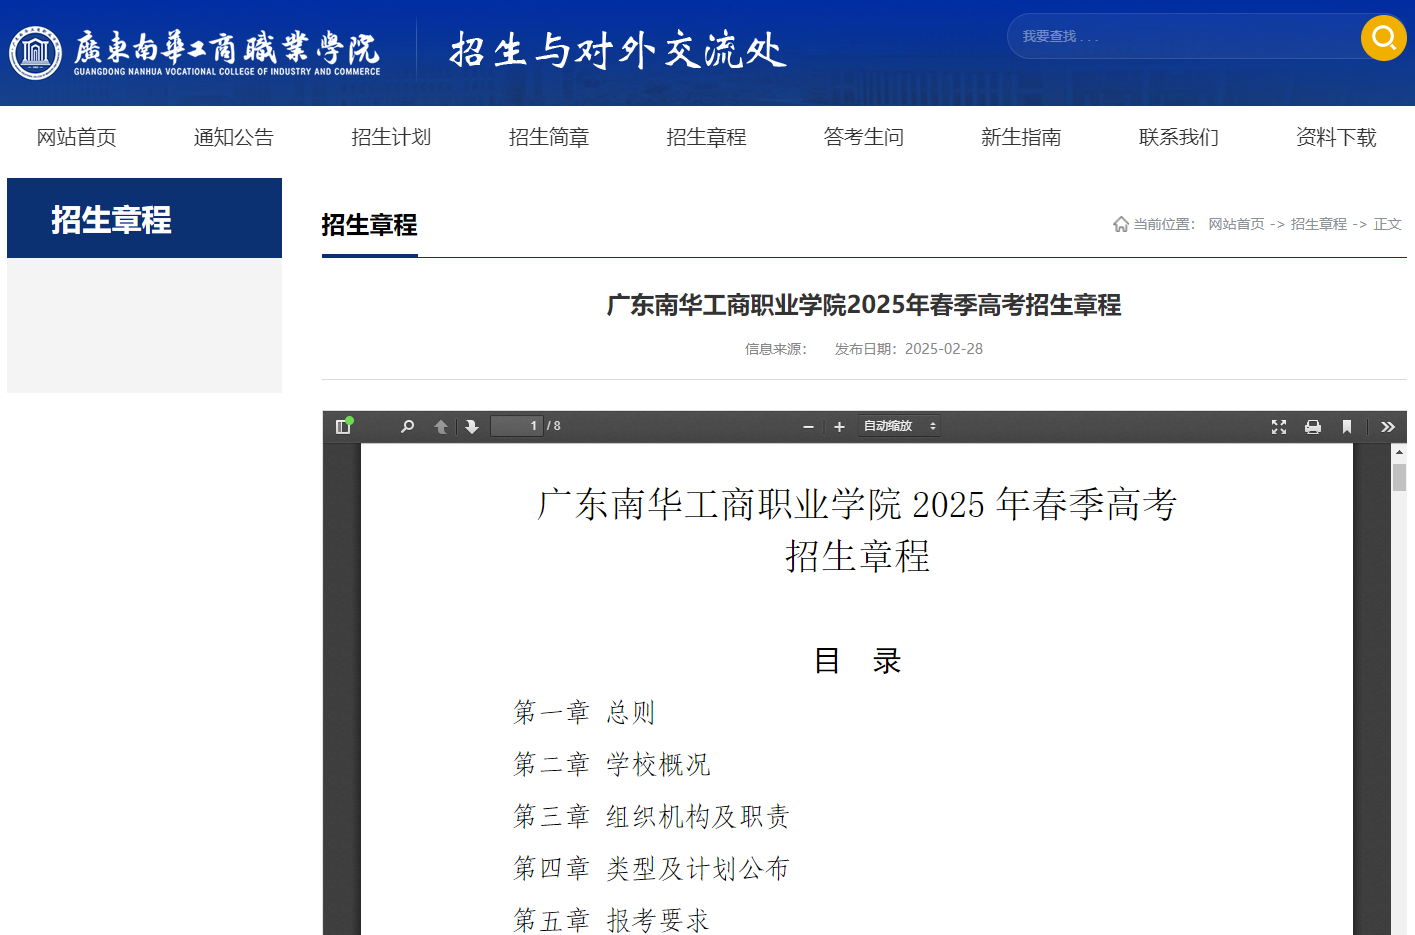
Task: Switch to the 招生计划 menu section
Action: click(391, 137)
